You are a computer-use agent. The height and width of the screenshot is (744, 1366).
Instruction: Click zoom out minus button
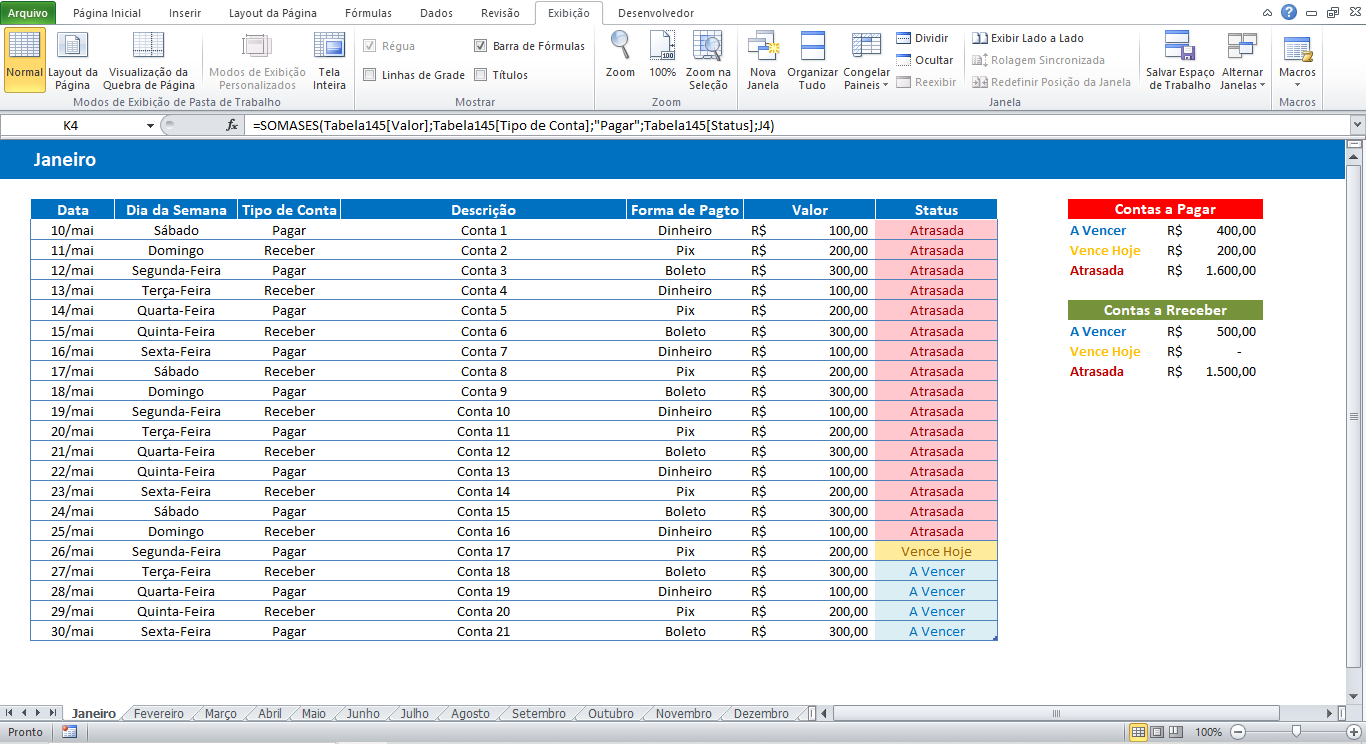click(1237, 732)
